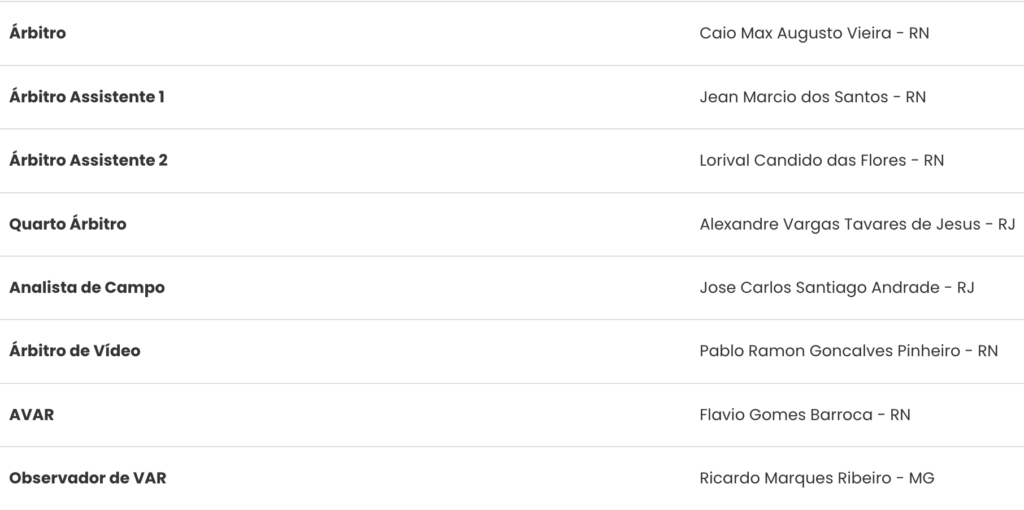The image size is (1024, 510).
Task: Click the Árbitro row label
Action: tap(37, 33)
